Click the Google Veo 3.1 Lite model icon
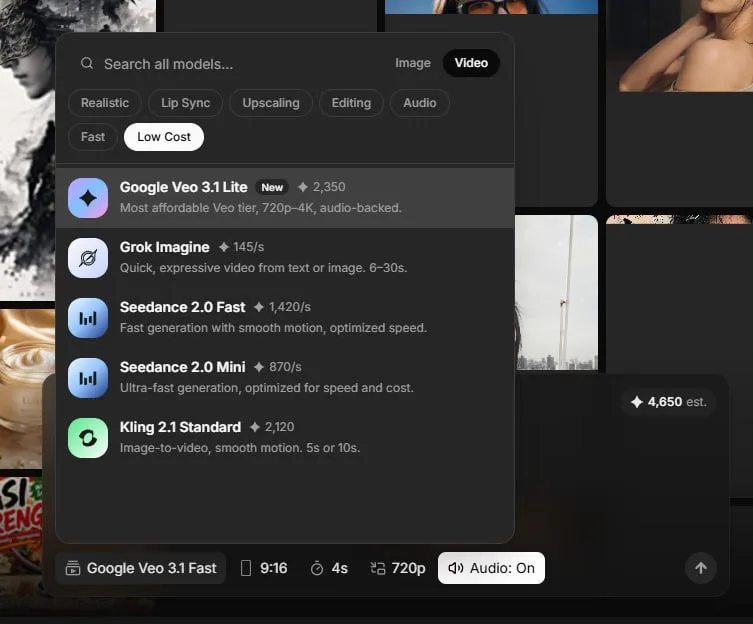 pyautogui.click(x=88, y=198)
